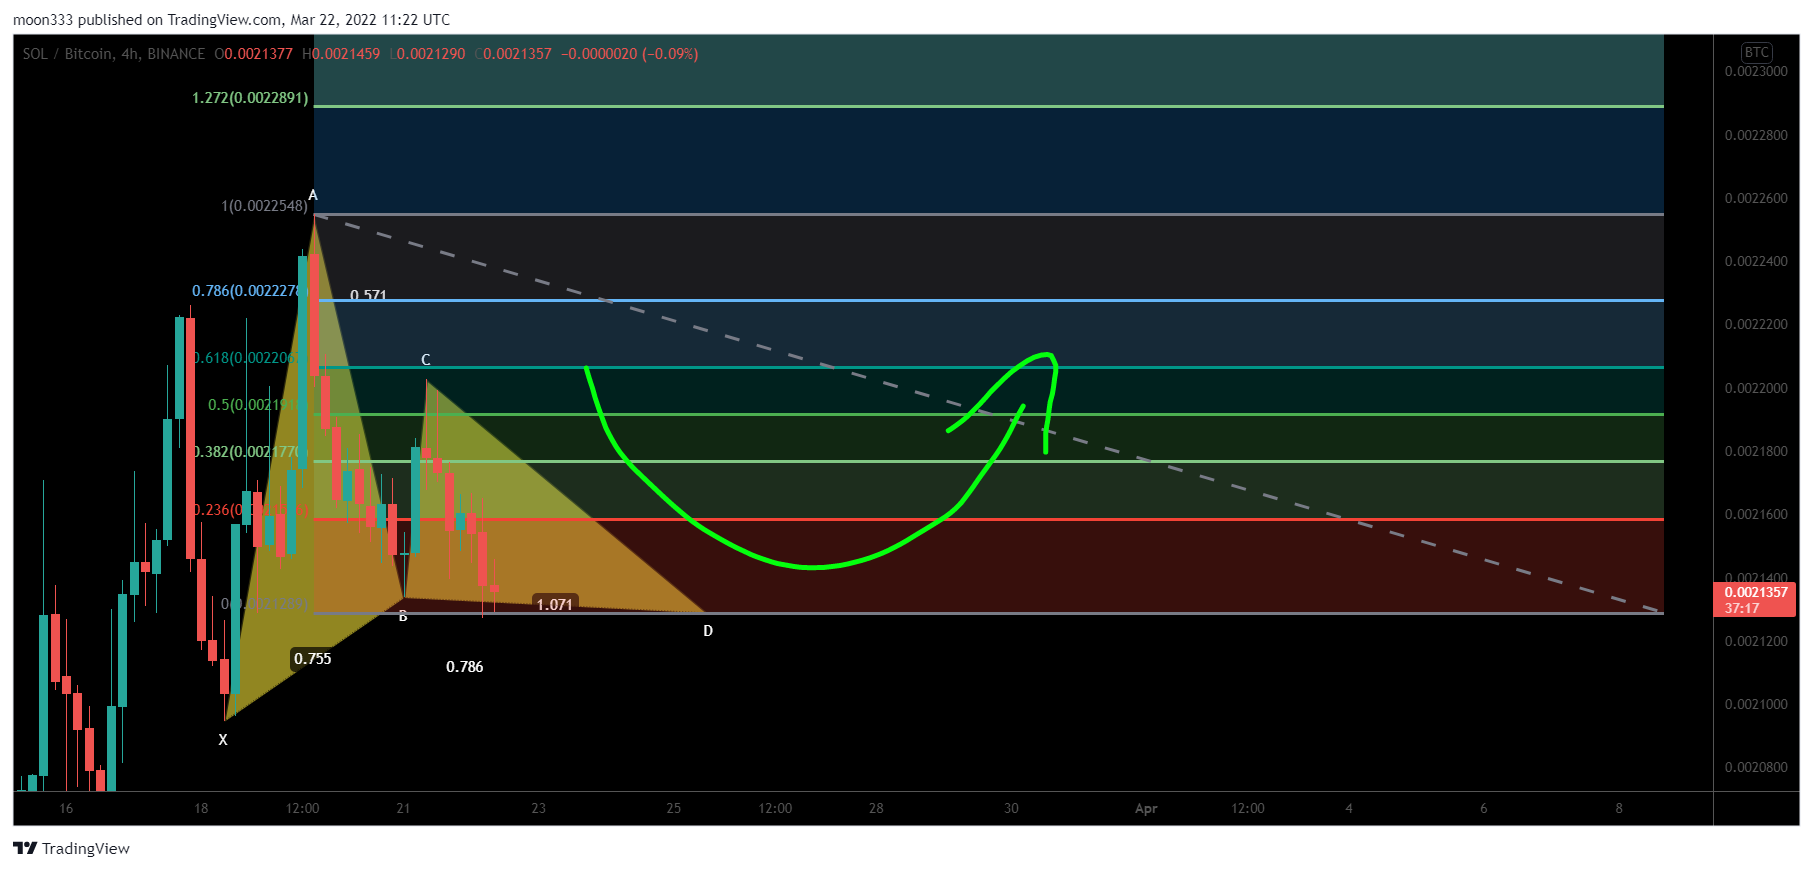
Task: Click the 0.0023000 price axis label
Action: [x=1756, y=71]
